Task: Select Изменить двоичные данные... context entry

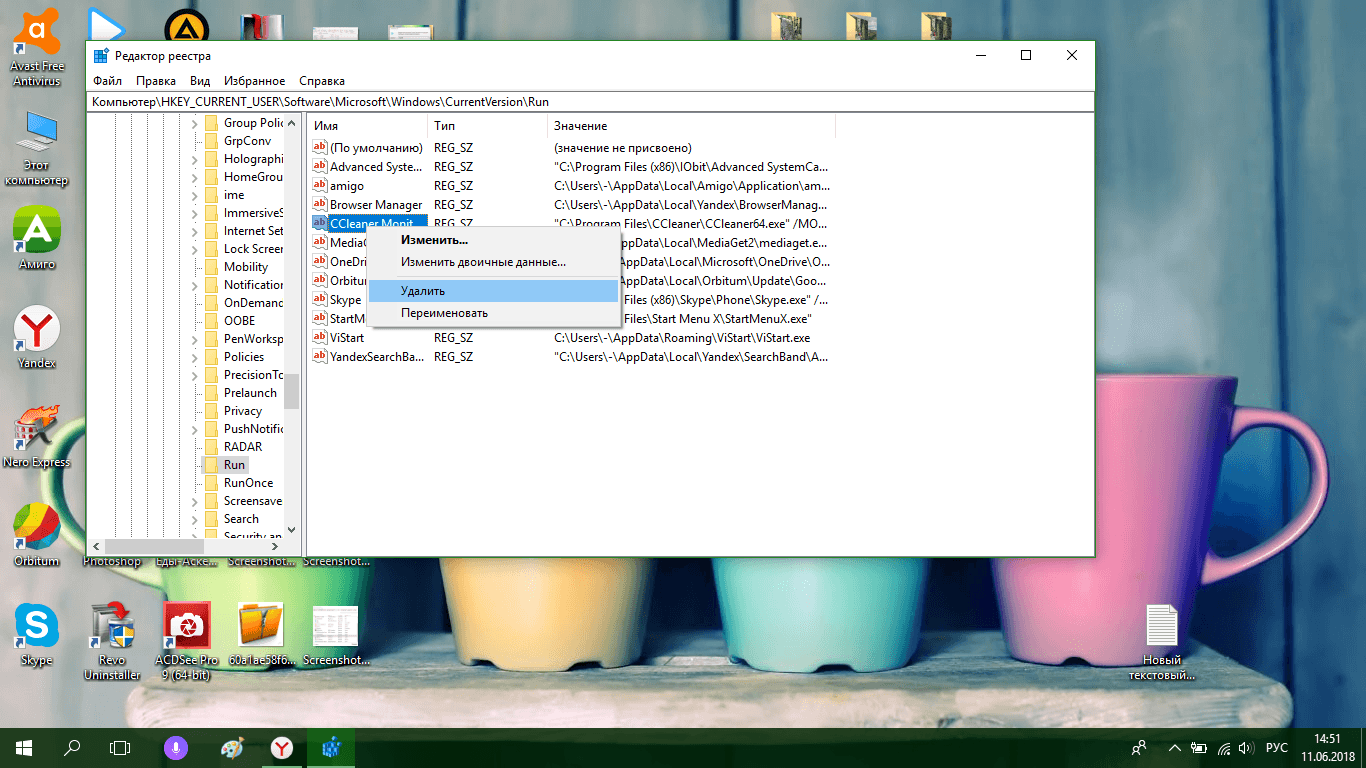Action: [493, 262]
